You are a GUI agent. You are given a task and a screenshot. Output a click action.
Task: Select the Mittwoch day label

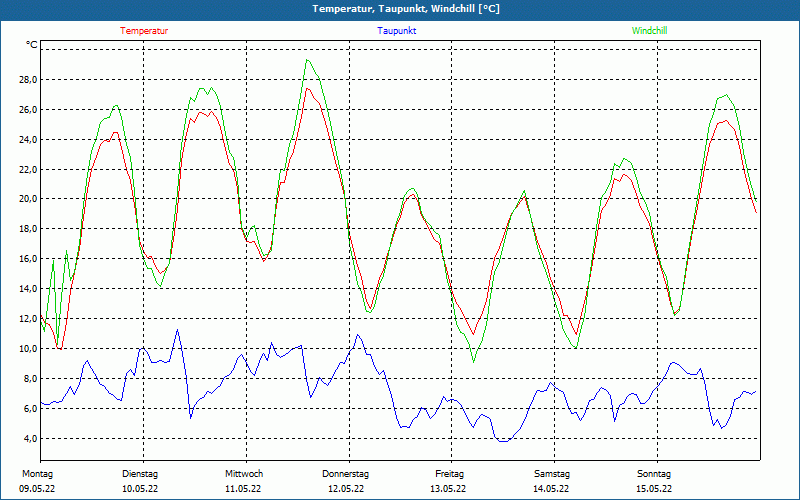[243, 473]
